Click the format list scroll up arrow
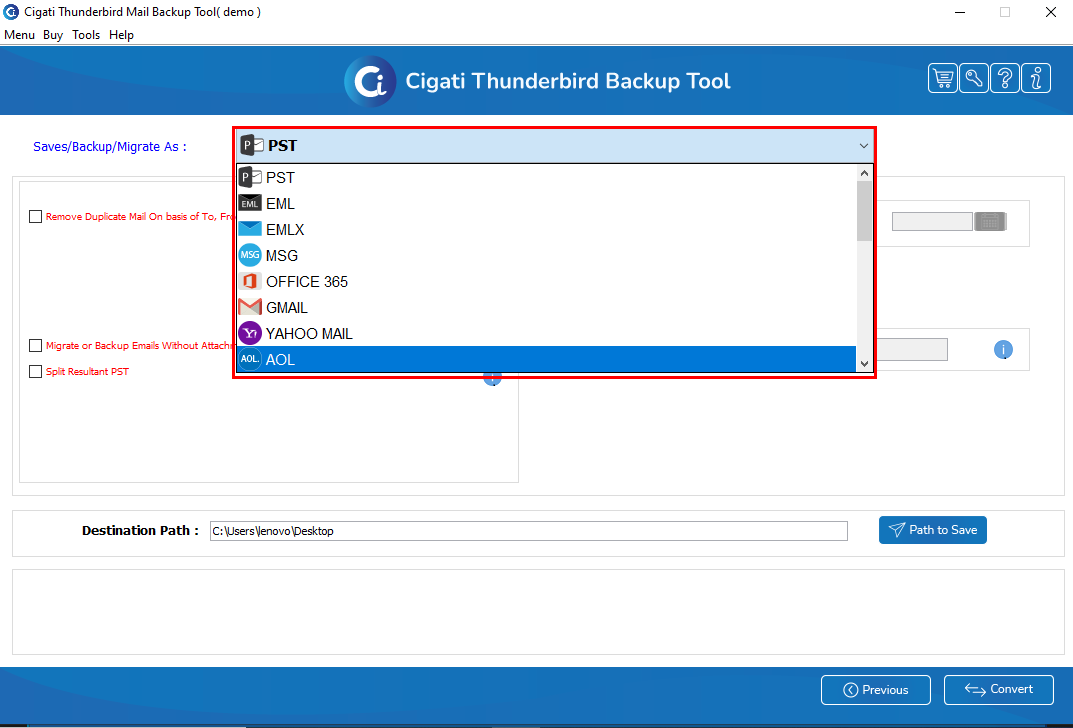Image resolution: width=1073 pixels, height=728 pixels. (x=864, y=173)
